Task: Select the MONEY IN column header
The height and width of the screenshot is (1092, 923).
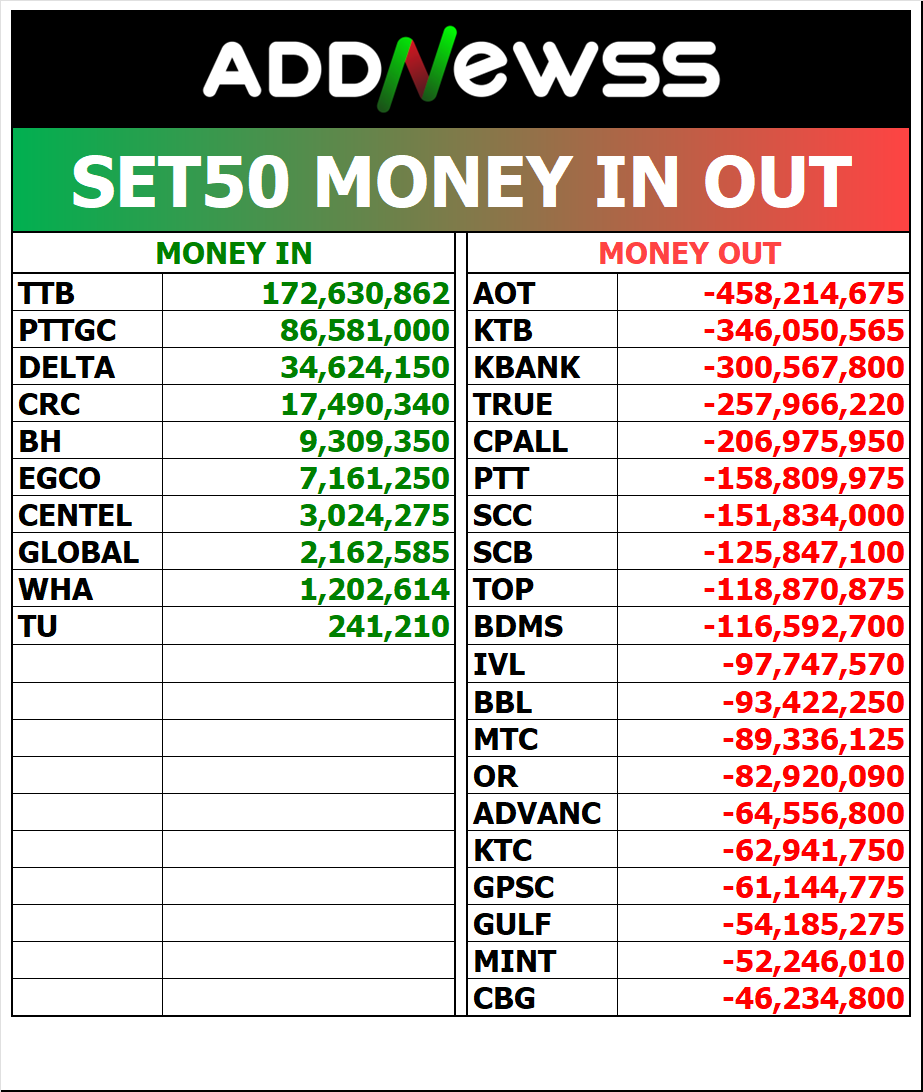Action: click(x=234, y=254)
